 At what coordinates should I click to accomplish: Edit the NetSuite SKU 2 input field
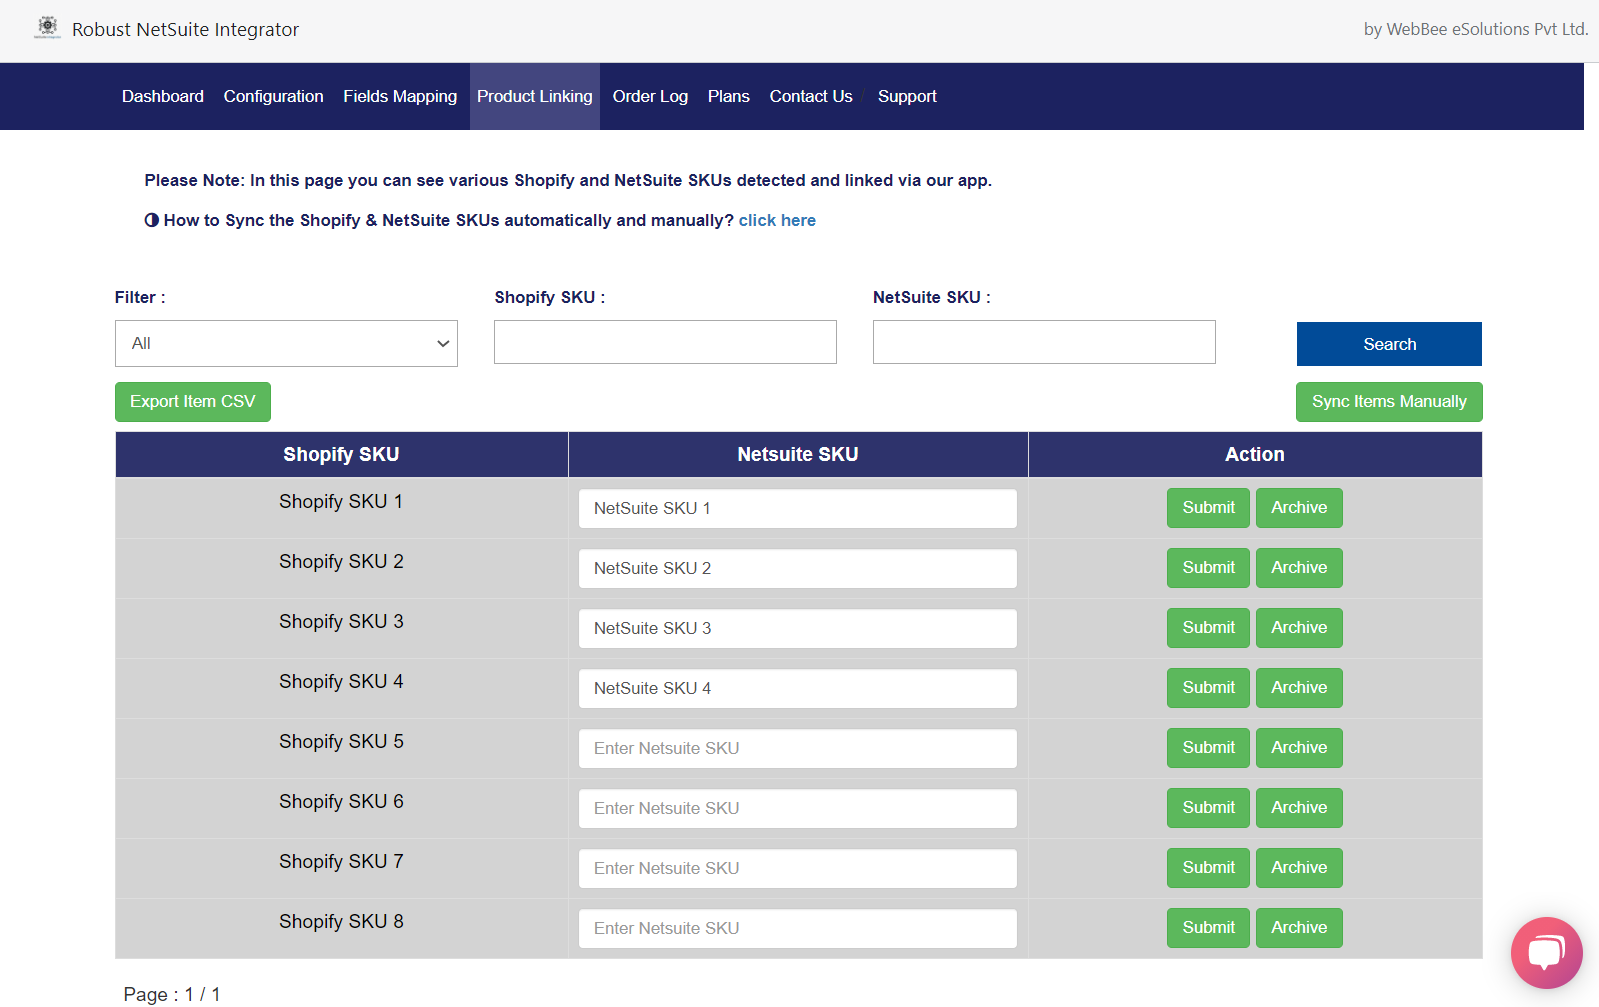click(x=798, y=568)
